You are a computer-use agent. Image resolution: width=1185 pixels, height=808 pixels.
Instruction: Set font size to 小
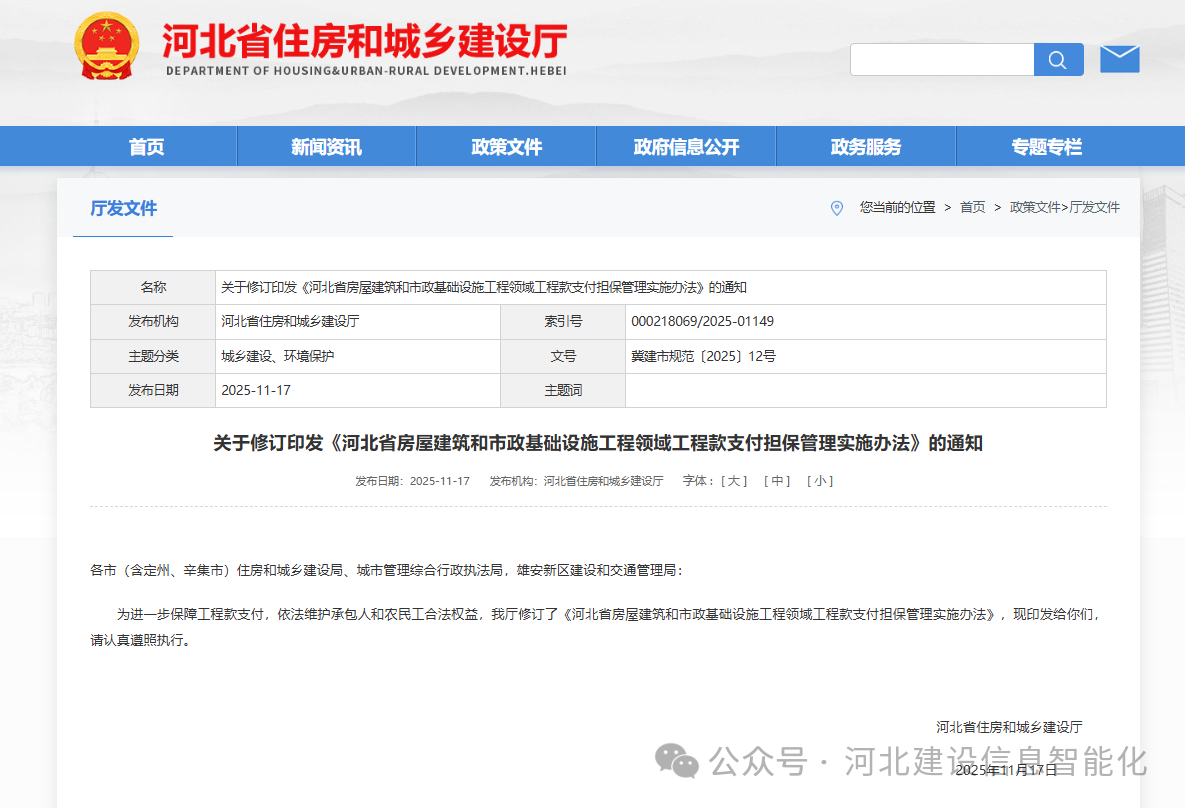820,480
